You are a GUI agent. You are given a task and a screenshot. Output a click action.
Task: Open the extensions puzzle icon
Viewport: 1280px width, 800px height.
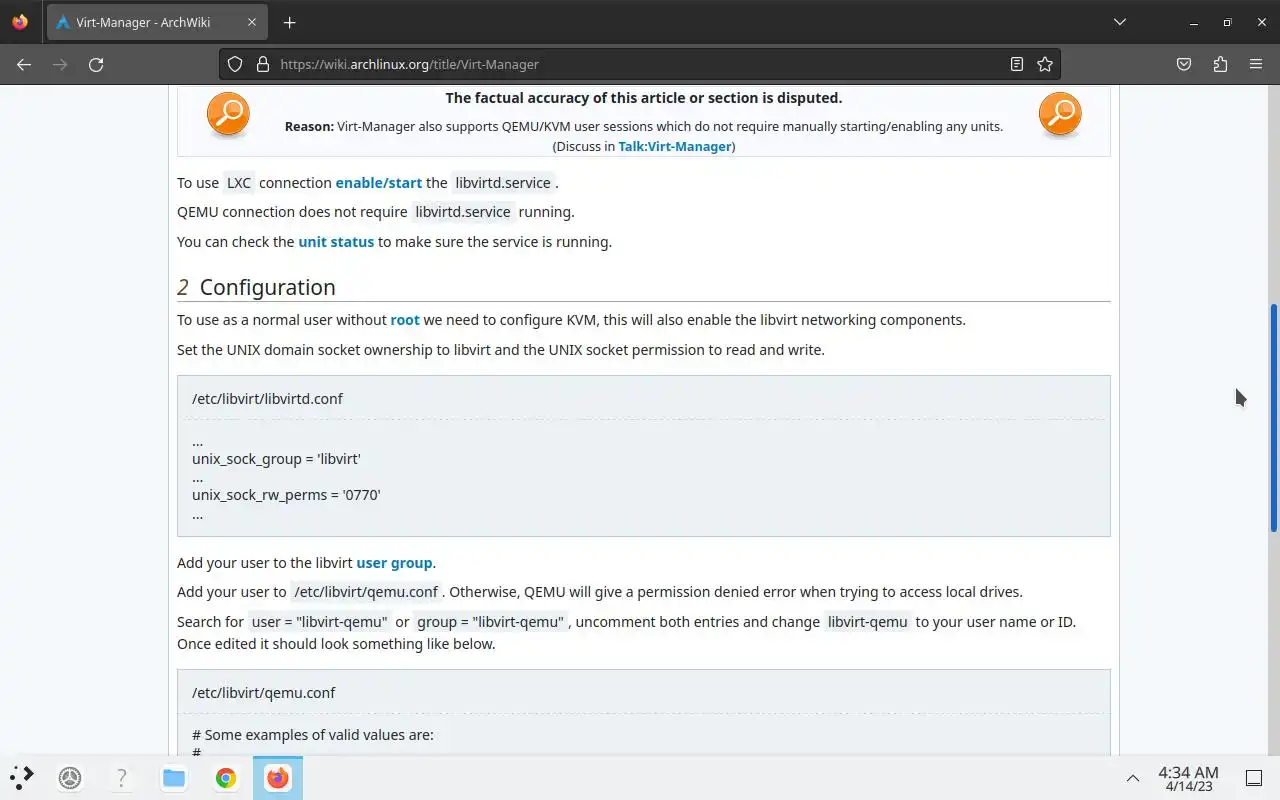(x=1220, y=64)
